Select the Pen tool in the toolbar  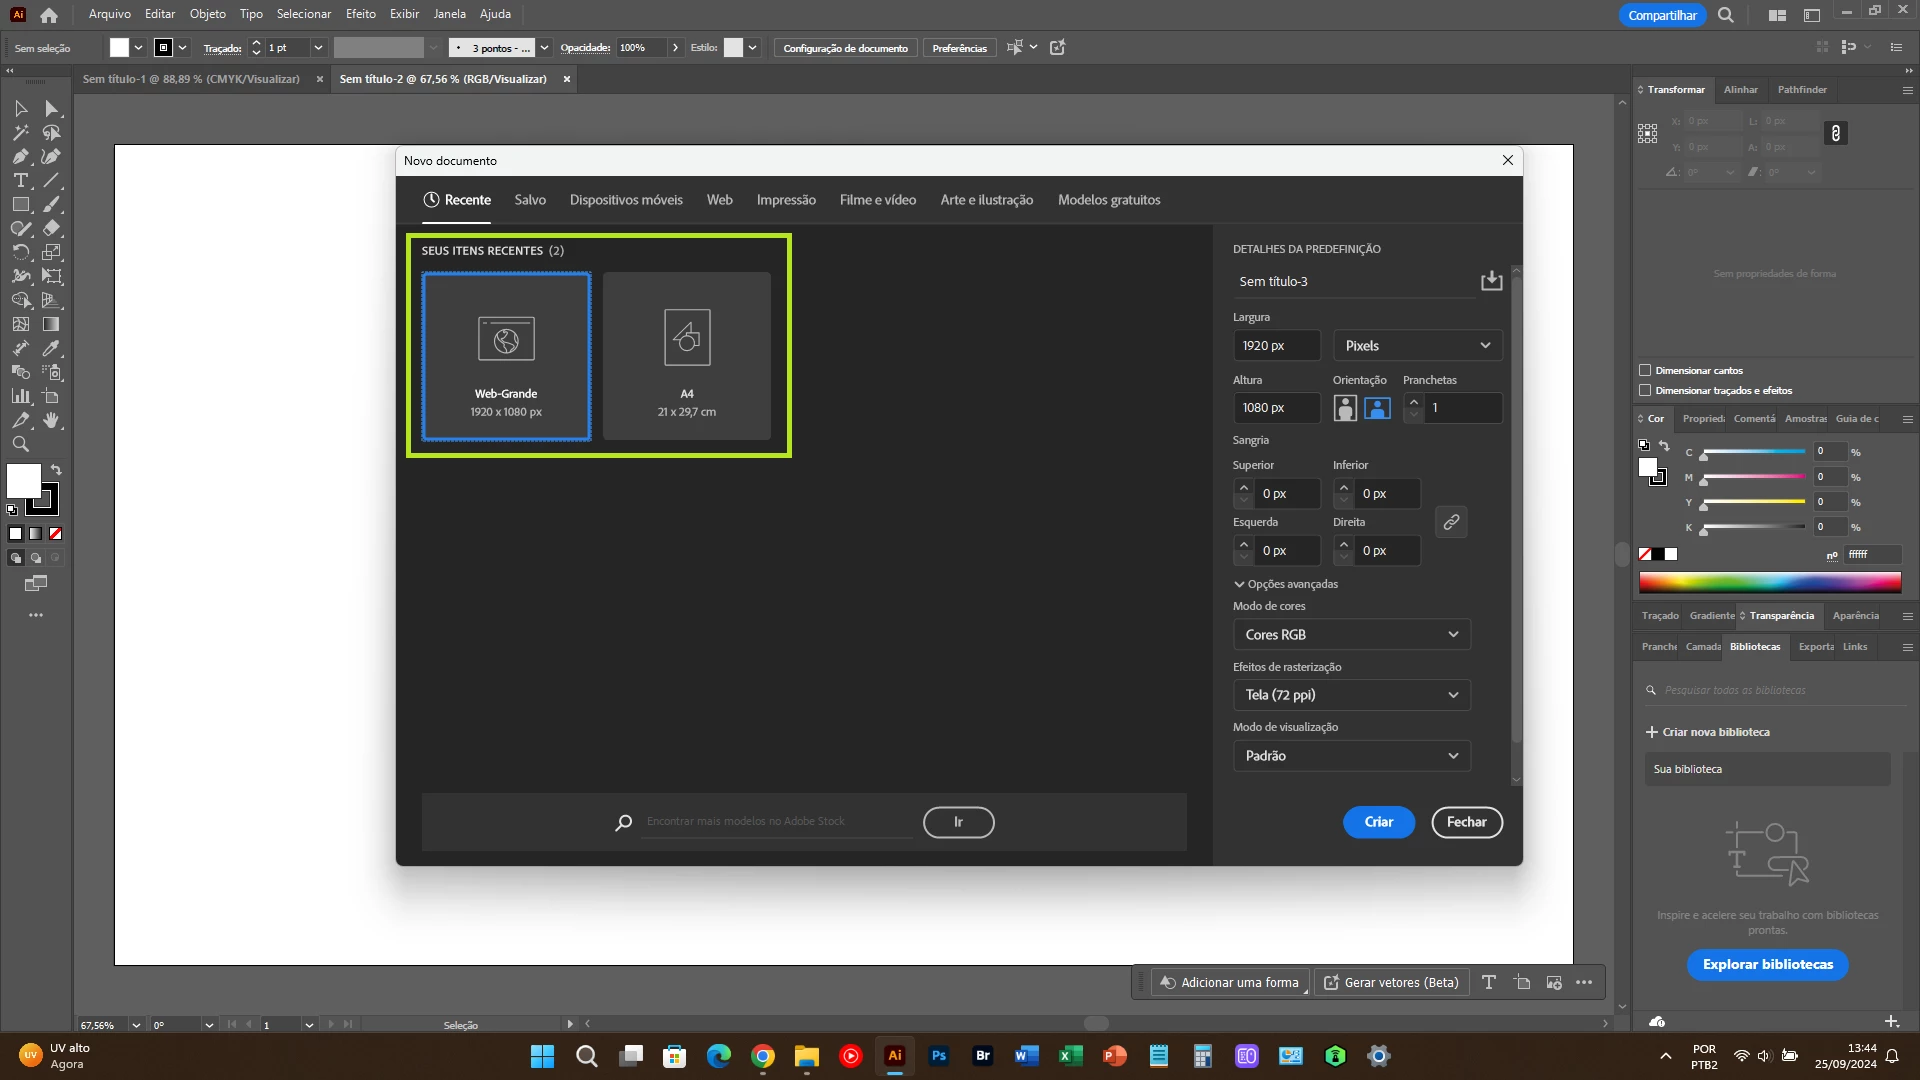pyautogui.click(x=20, y=157)
